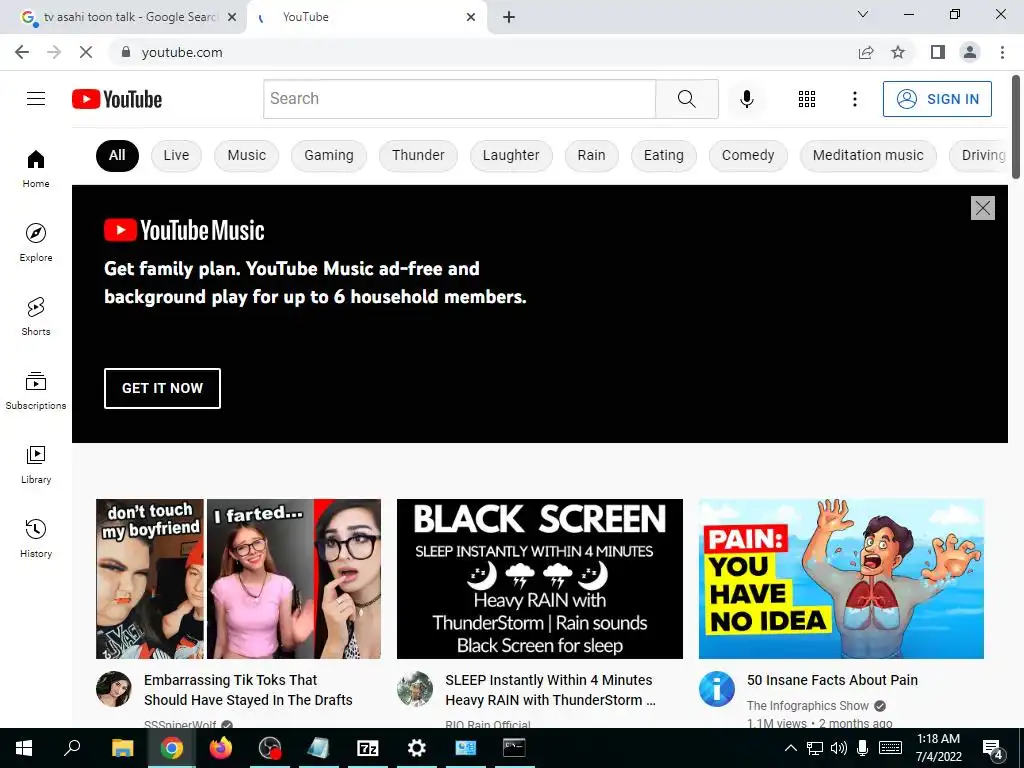This screenshot has width=1024, height=768.
Task: Click the YouTube logo
Action: [117, 99]
